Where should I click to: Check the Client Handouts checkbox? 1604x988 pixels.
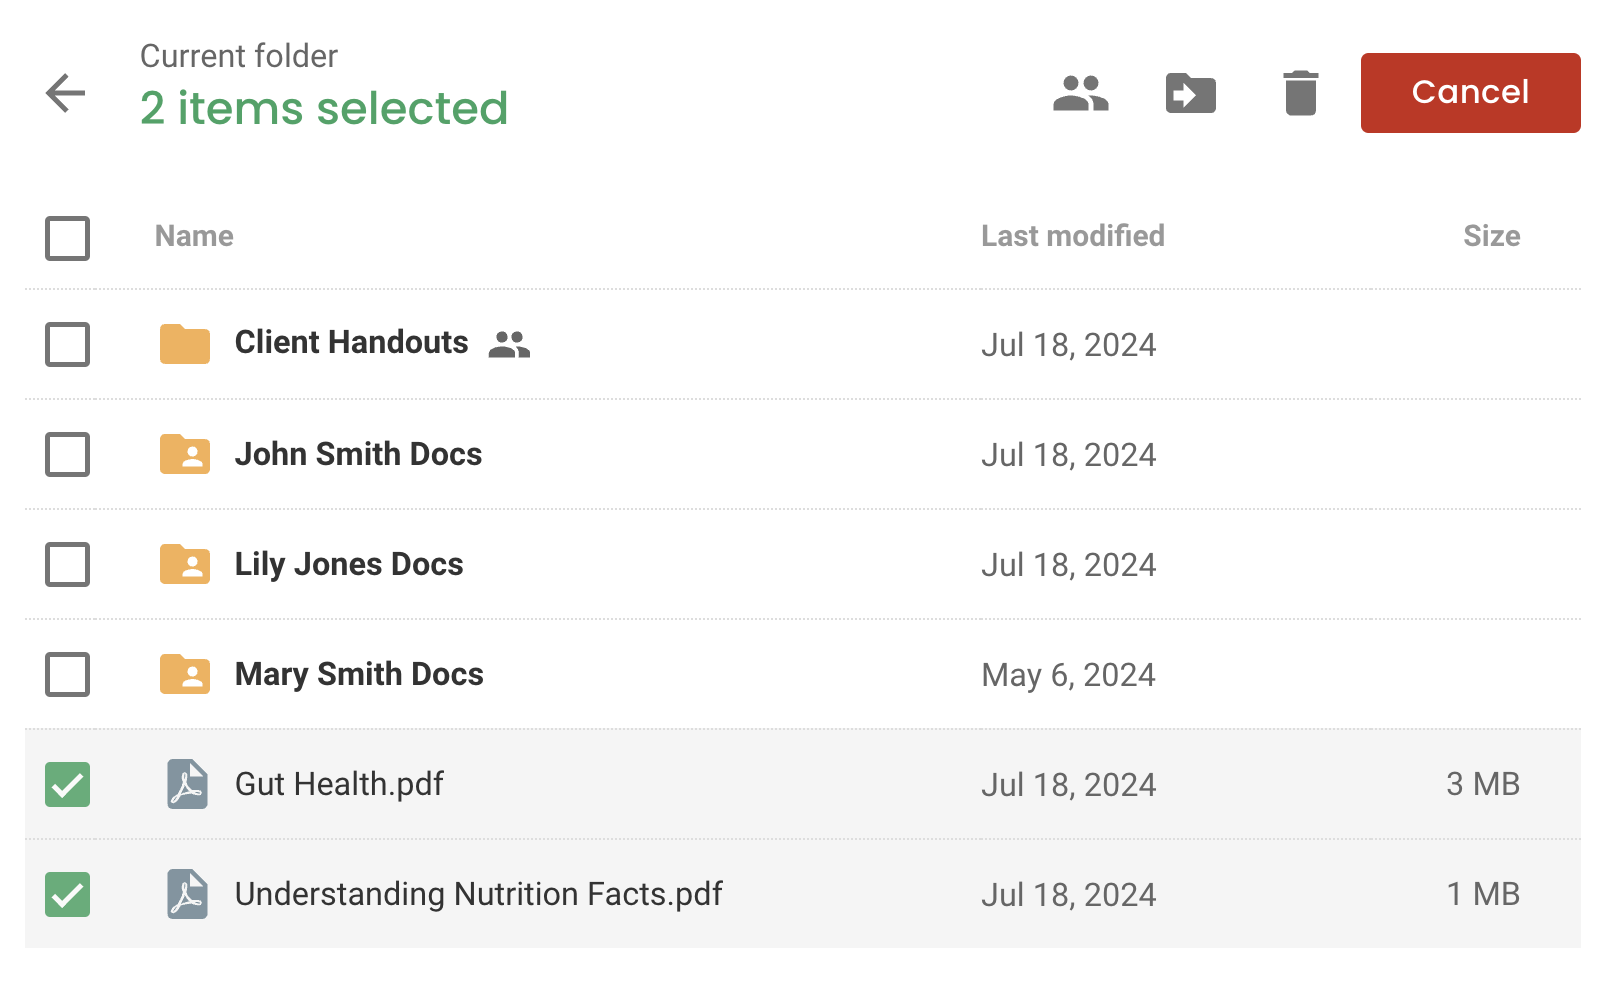[x=67, y=344]
